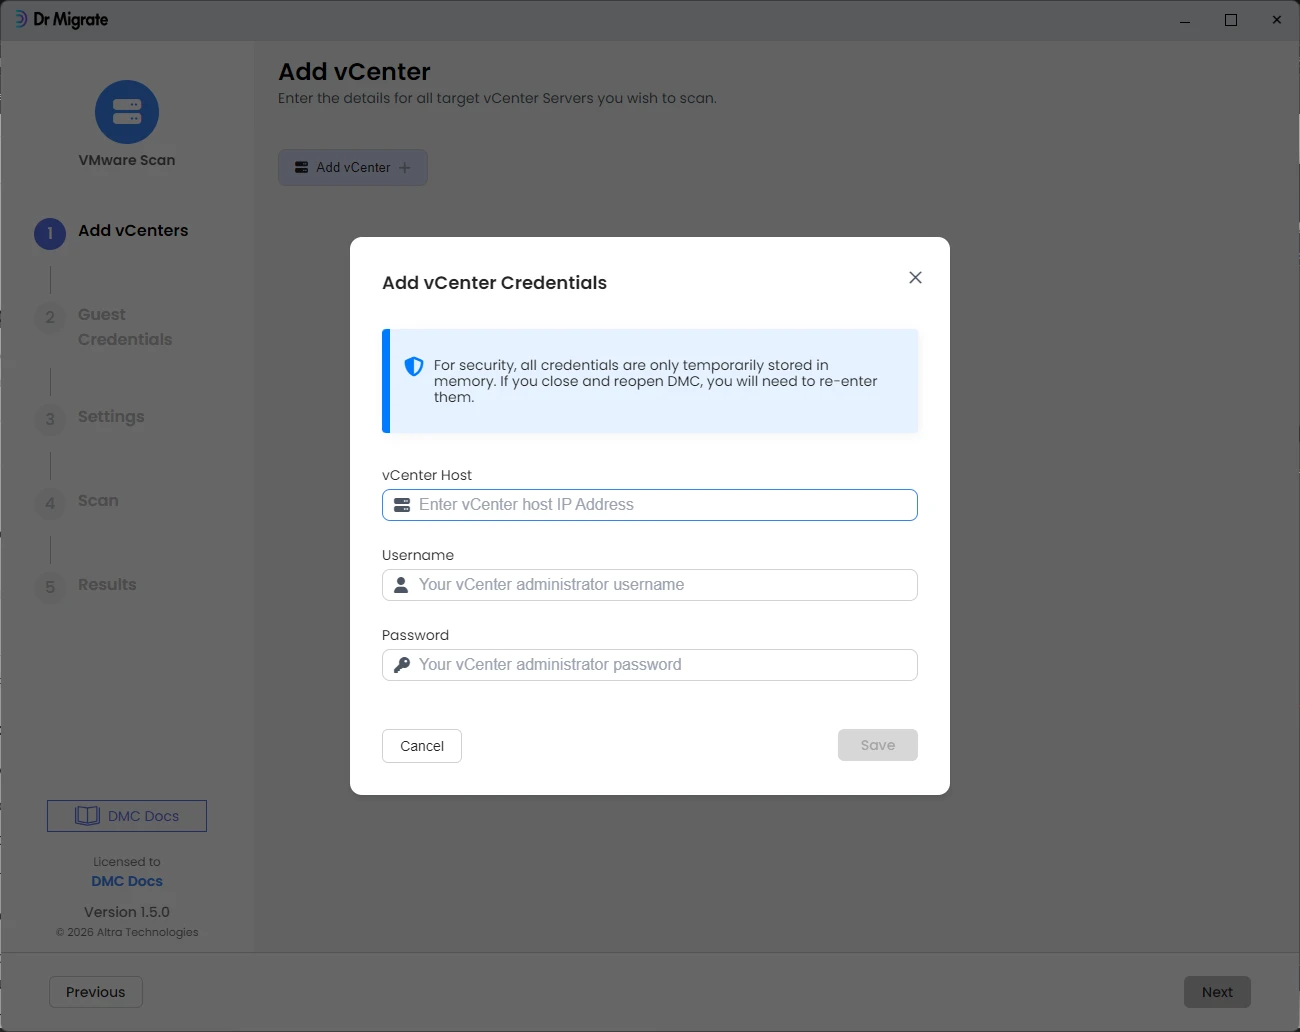The height and width of the screenshot is (1032, 1300).
Task: Click the Previous button
Action: [96, 992]
